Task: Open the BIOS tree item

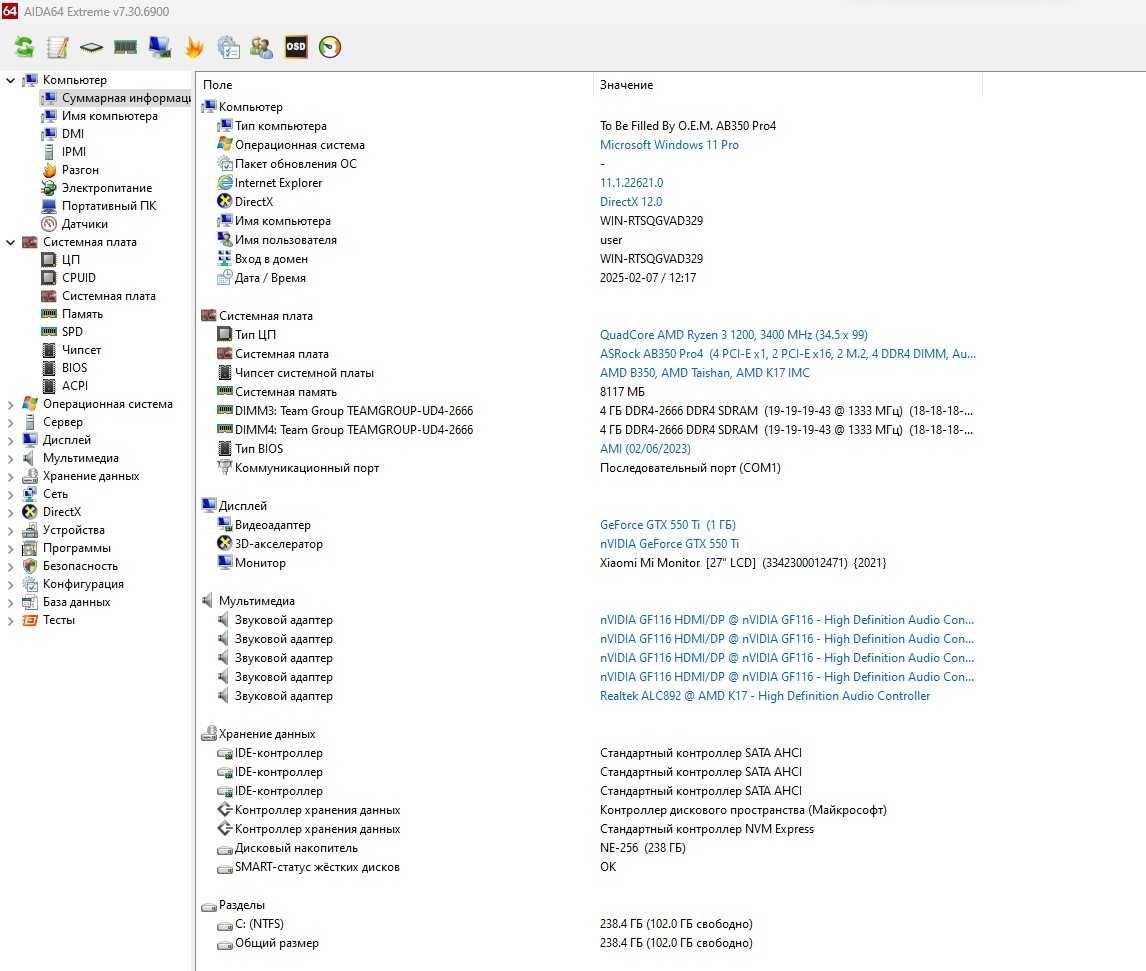Action: tap(75, 368)
